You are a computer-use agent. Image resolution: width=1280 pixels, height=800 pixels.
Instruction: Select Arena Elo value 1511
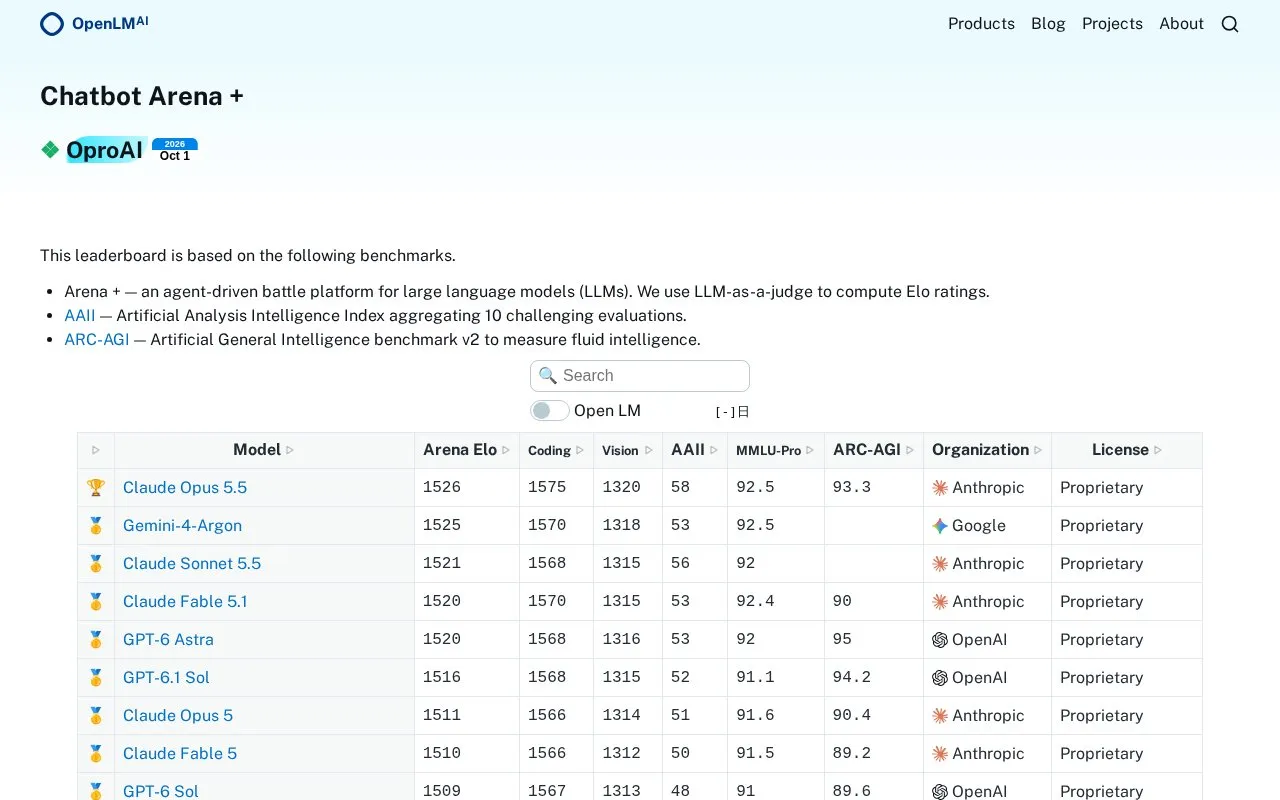coord(442,716)
